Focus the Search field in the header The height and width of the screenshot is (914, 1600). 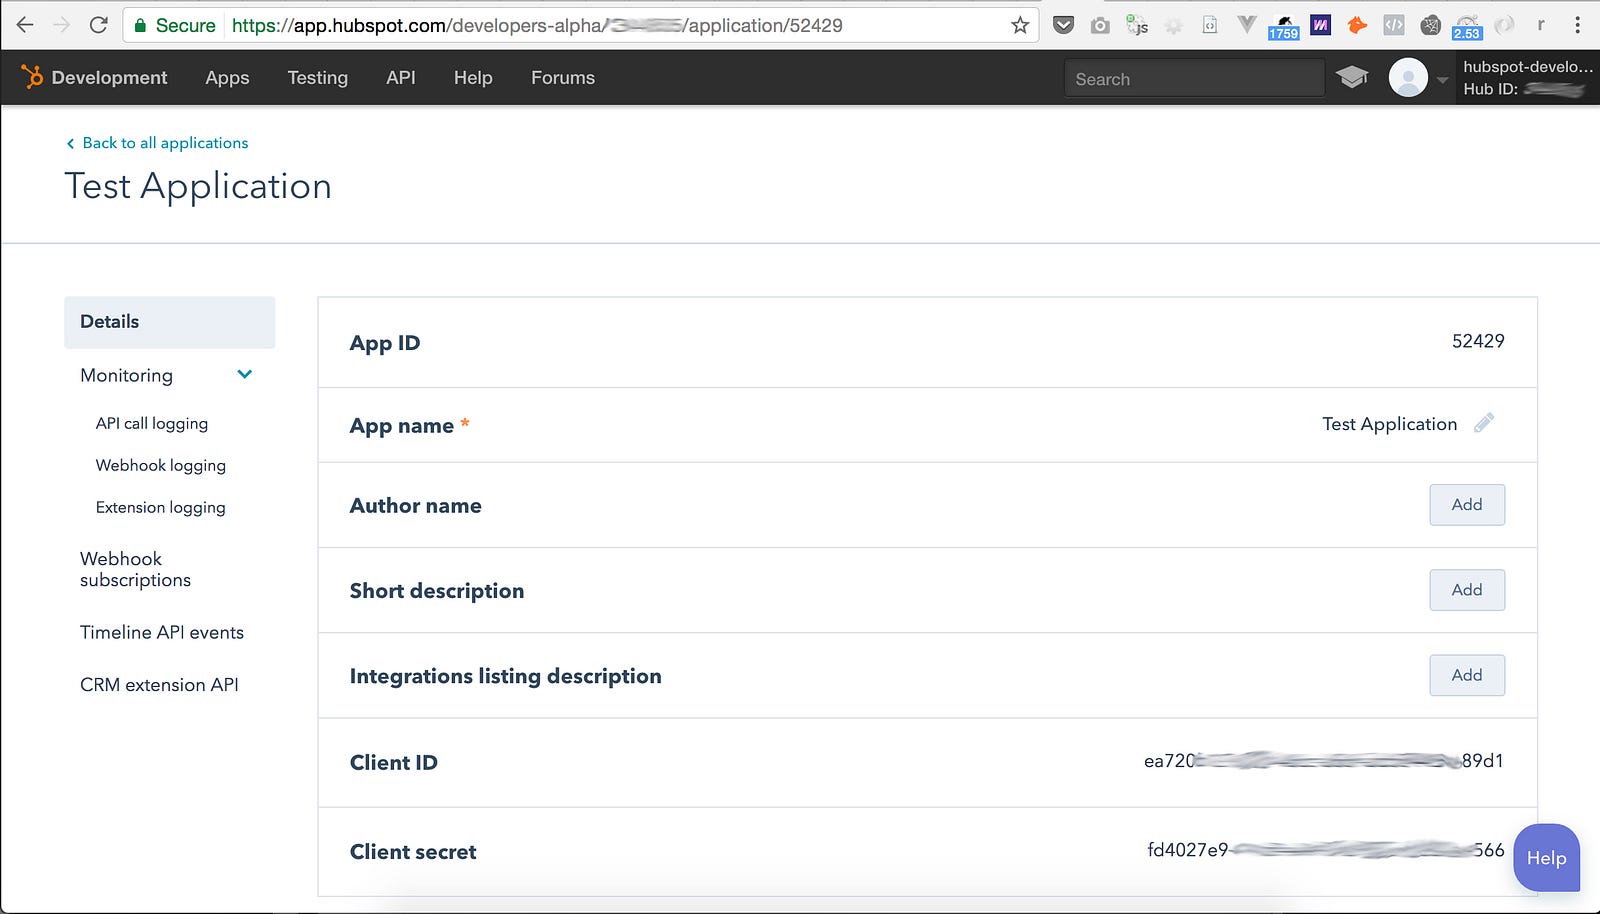coord(1194,79)
